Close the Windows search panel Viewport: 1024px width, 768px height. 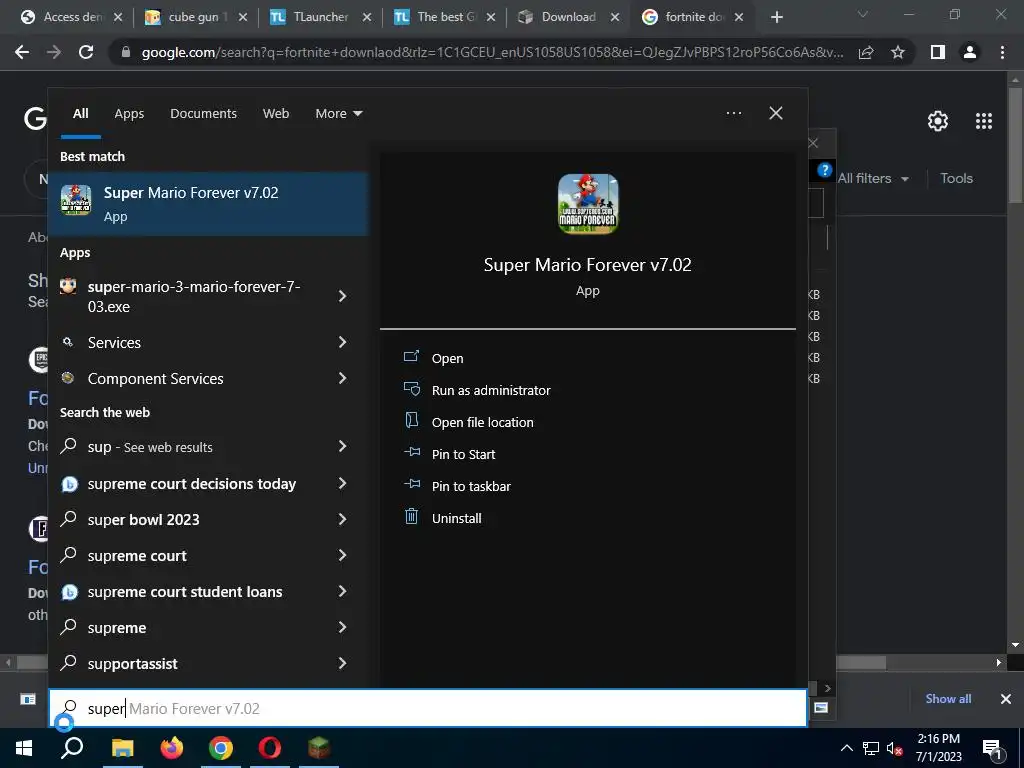pos(776,113)
